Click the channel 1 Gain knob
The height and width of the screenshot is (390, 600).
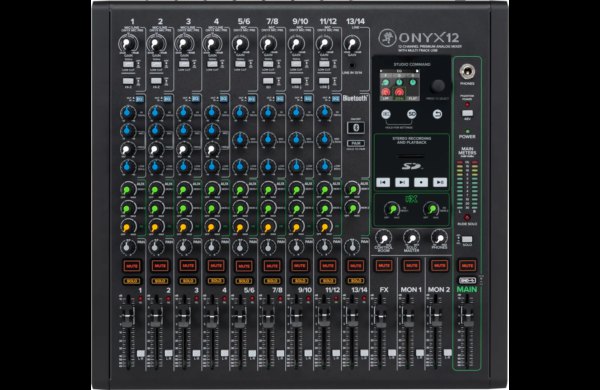[128, 44]
